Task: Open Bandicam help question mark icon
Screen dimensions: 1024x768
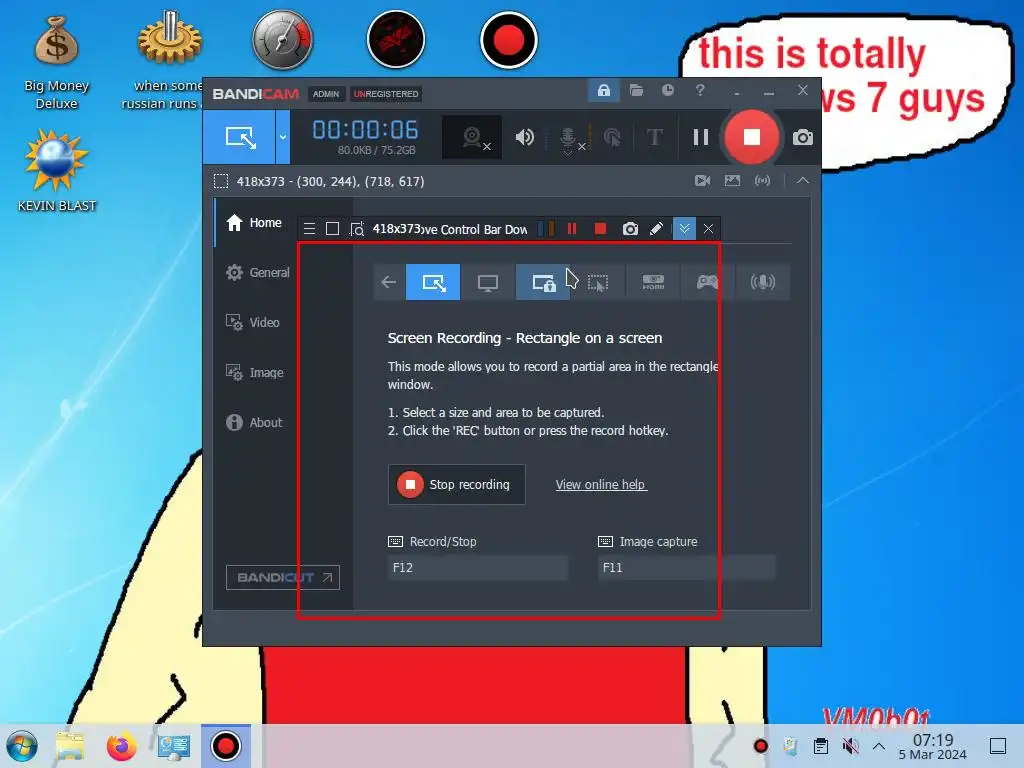Action: click(x=699, y=91)
